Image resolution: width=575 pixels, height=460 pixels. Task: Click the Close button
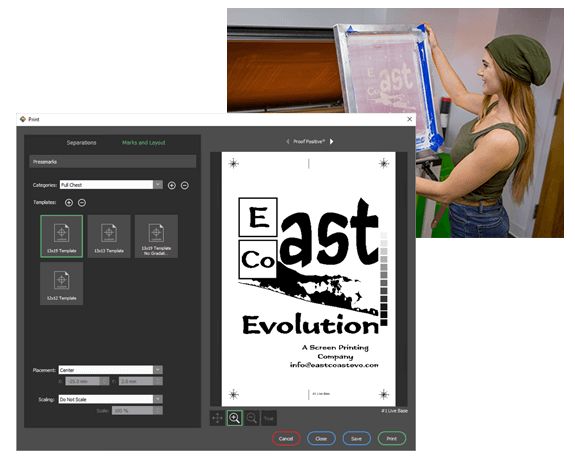[321, 438]
